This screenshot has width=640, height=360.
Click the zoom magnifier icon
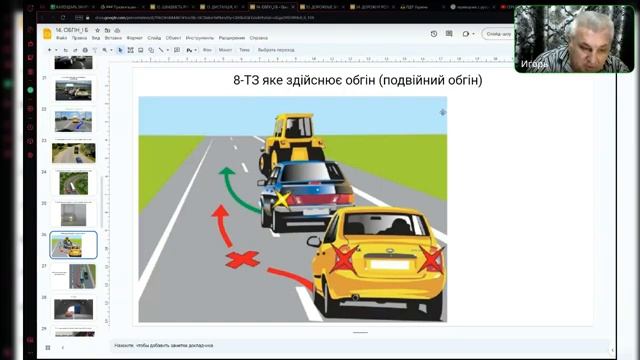(105, 50)
